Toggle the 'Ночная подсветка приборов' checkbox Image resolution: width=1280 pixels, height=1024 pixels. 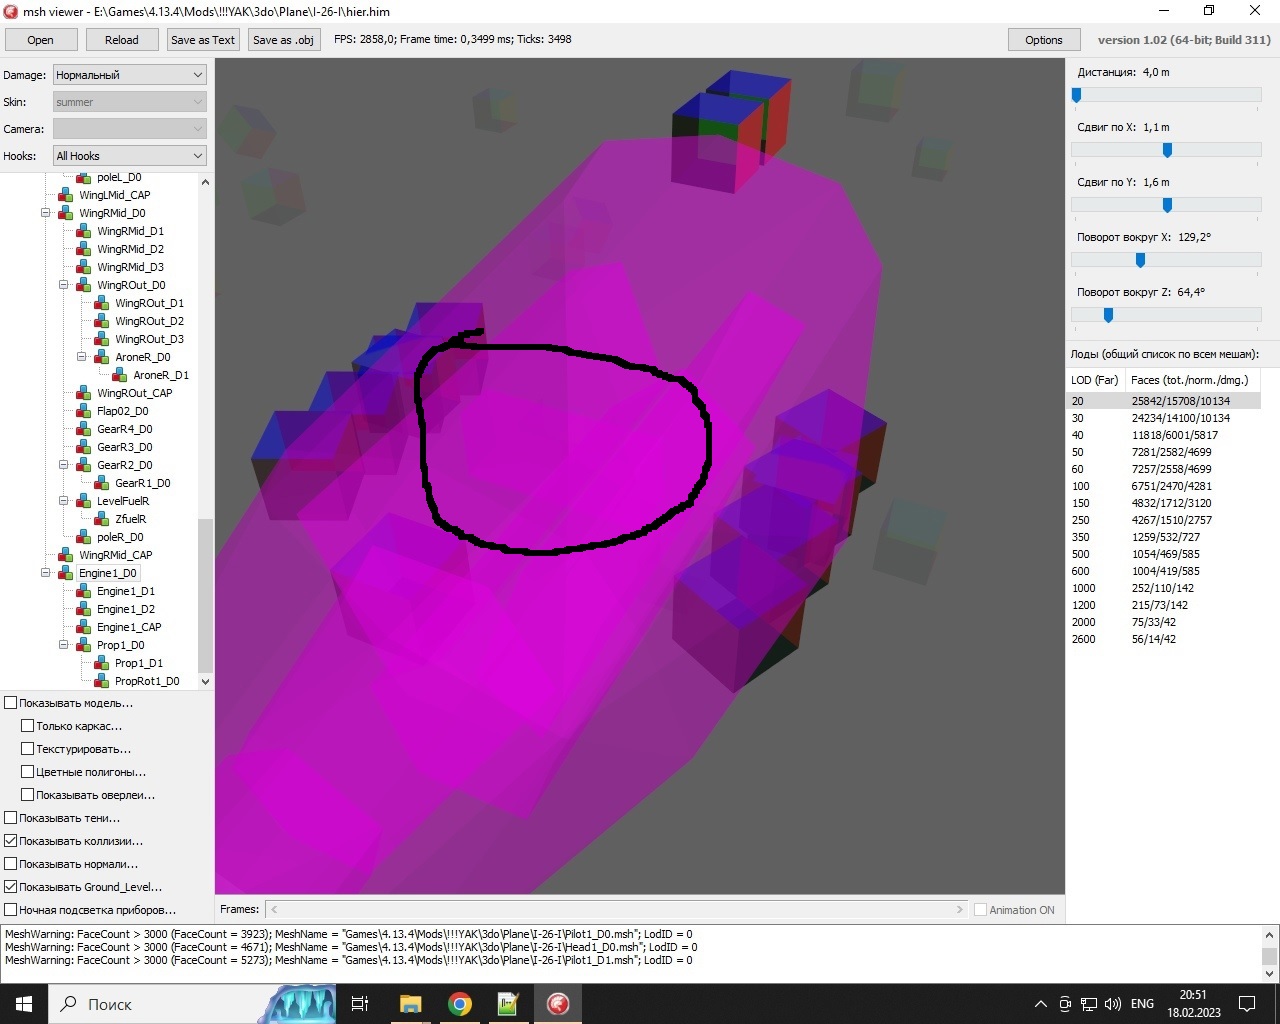tap(11, 910)
